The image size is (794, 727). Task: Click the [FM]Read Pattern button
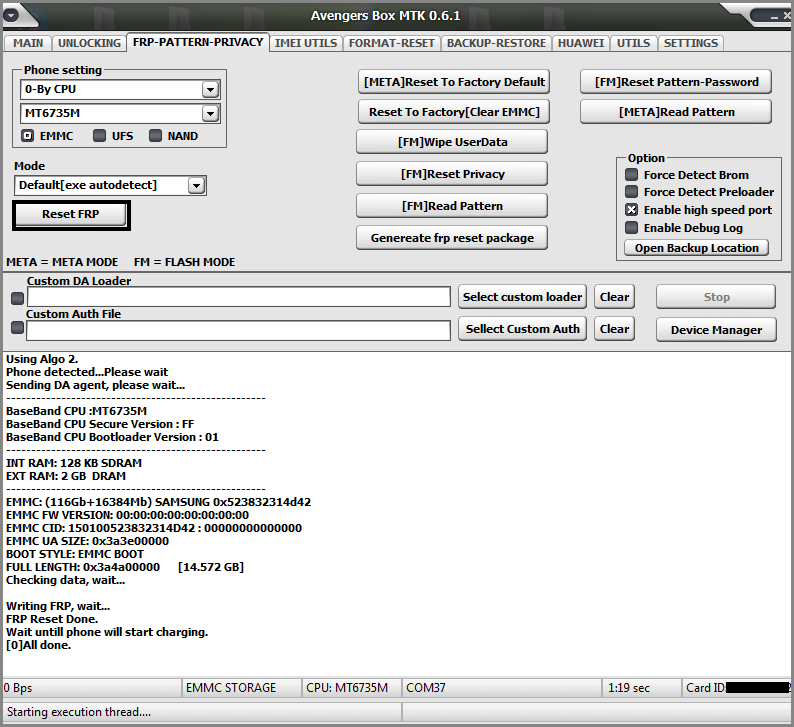click(452, 206)
